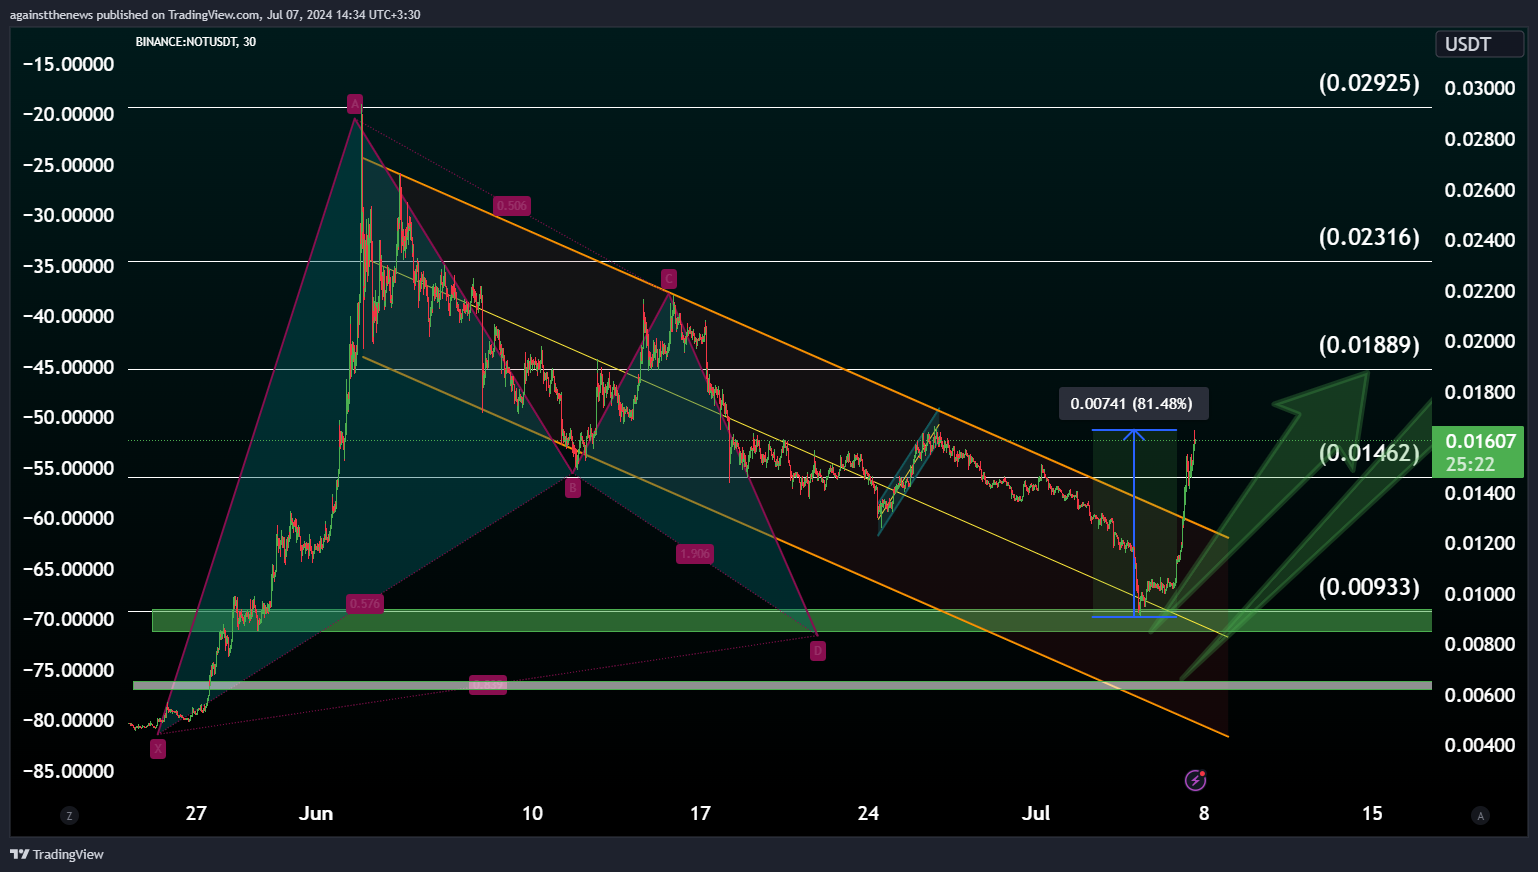Screen dimensions: 1538x872
Task: Click the 0.01800 price axis value
Action: [x=1480, y=392]
